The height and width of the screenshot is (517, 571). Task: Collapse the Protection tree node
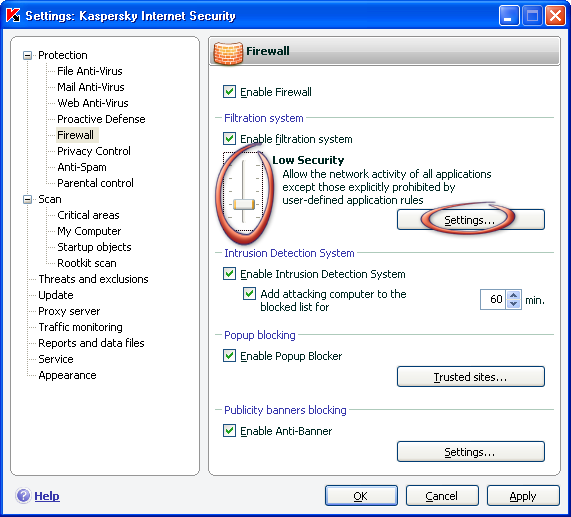(27, 55)
